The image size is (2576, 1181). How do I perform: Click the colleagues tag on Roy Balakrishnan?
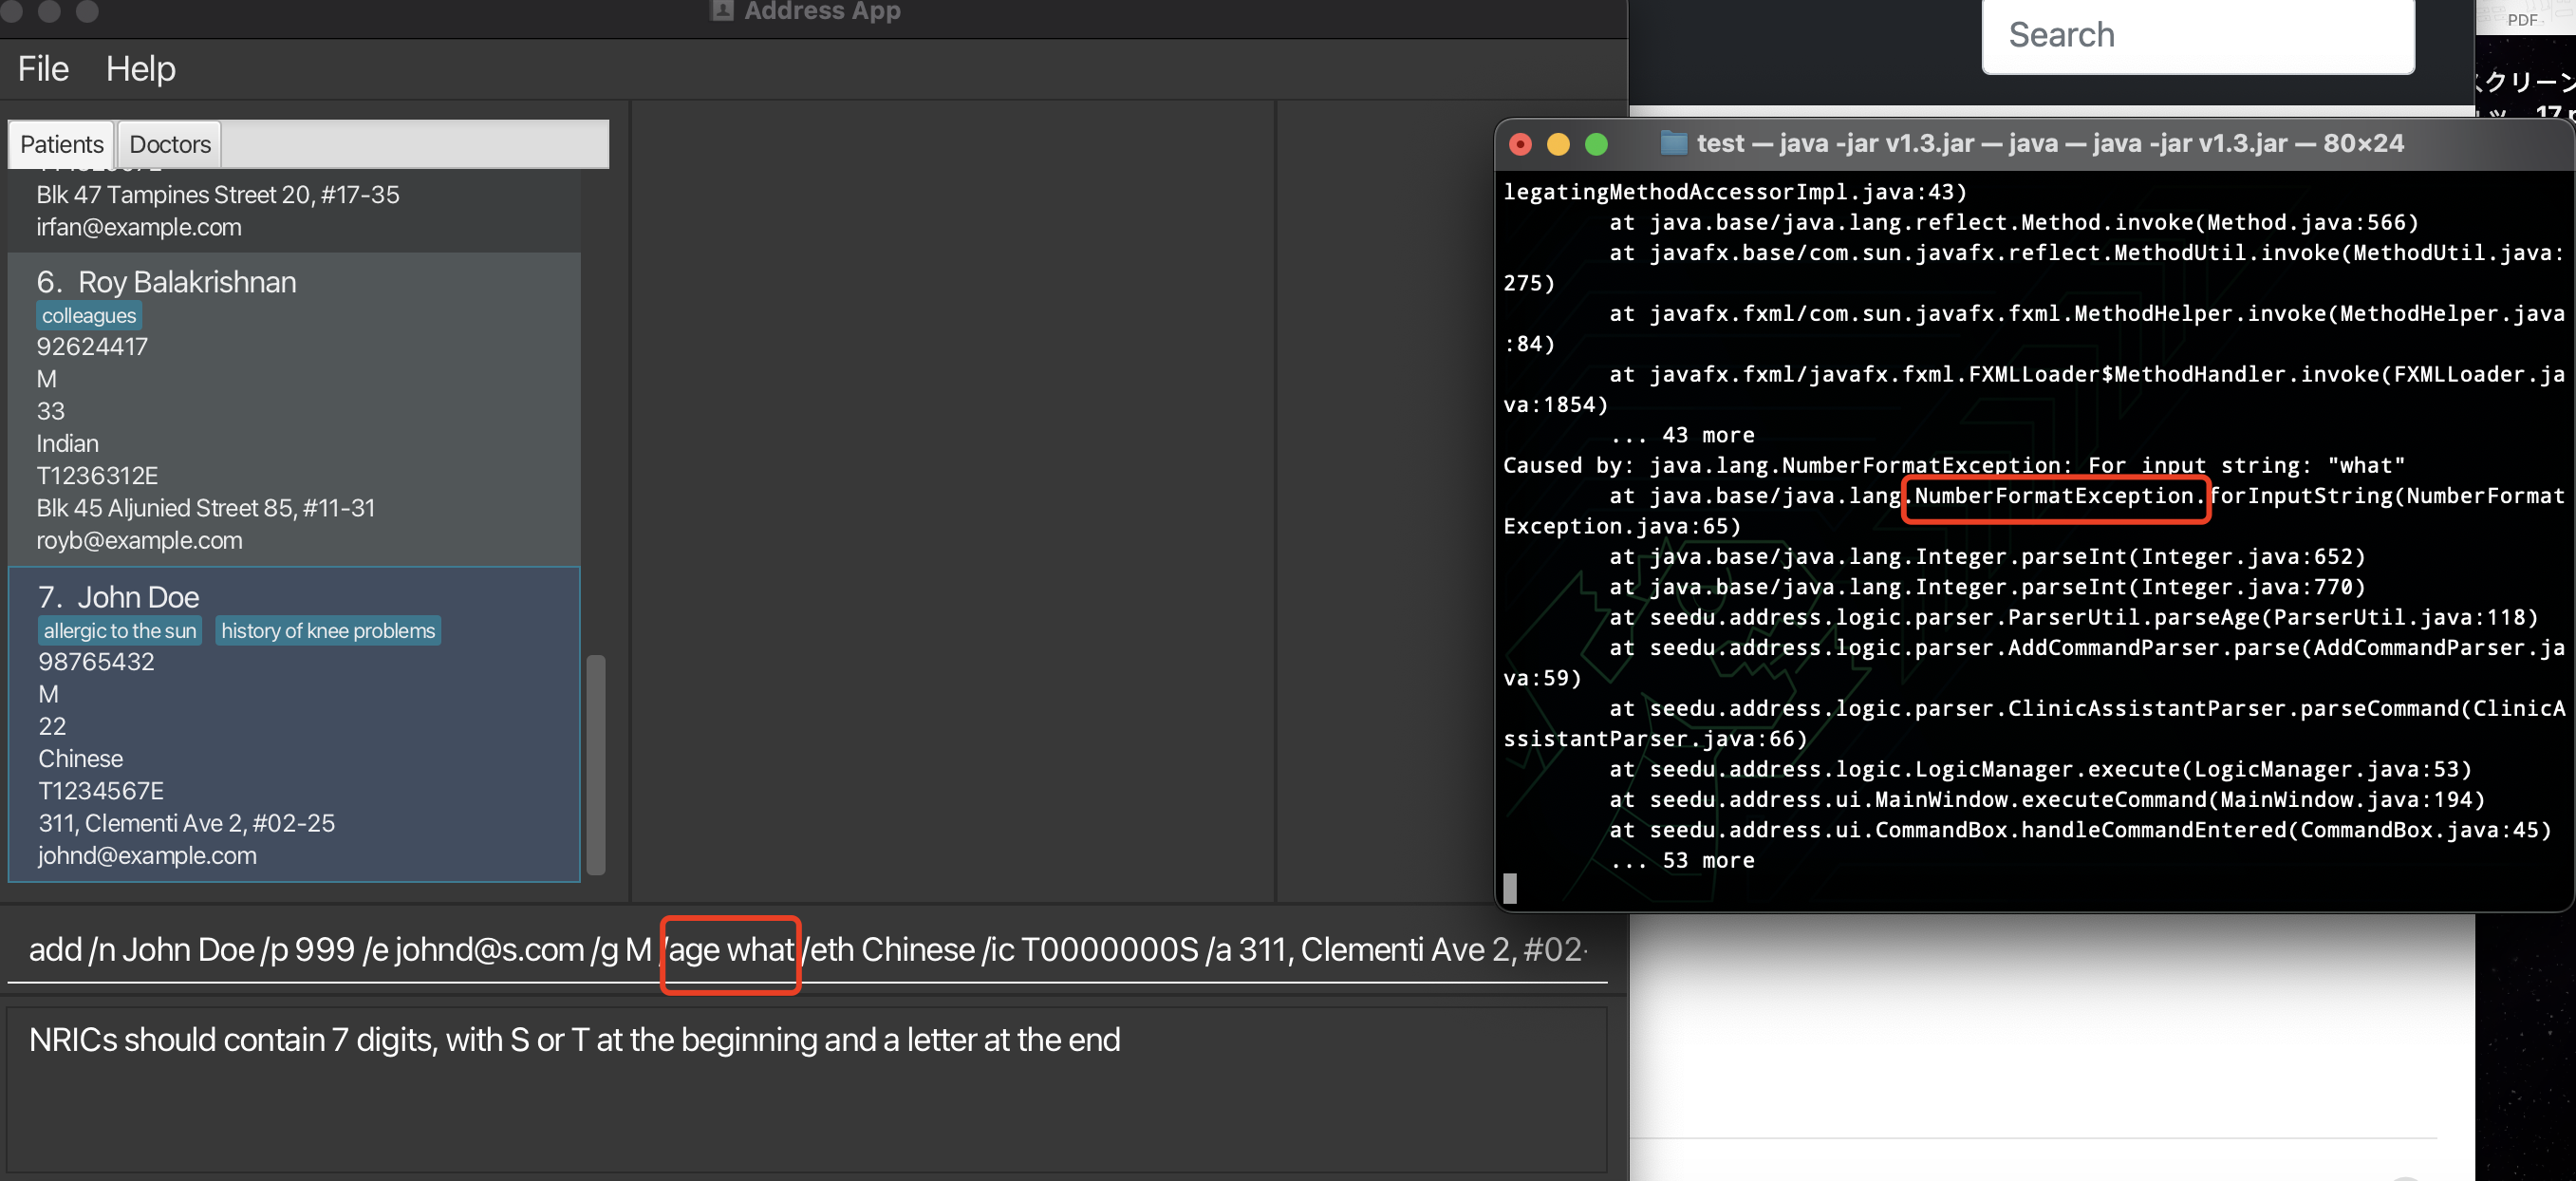point(89,316)
